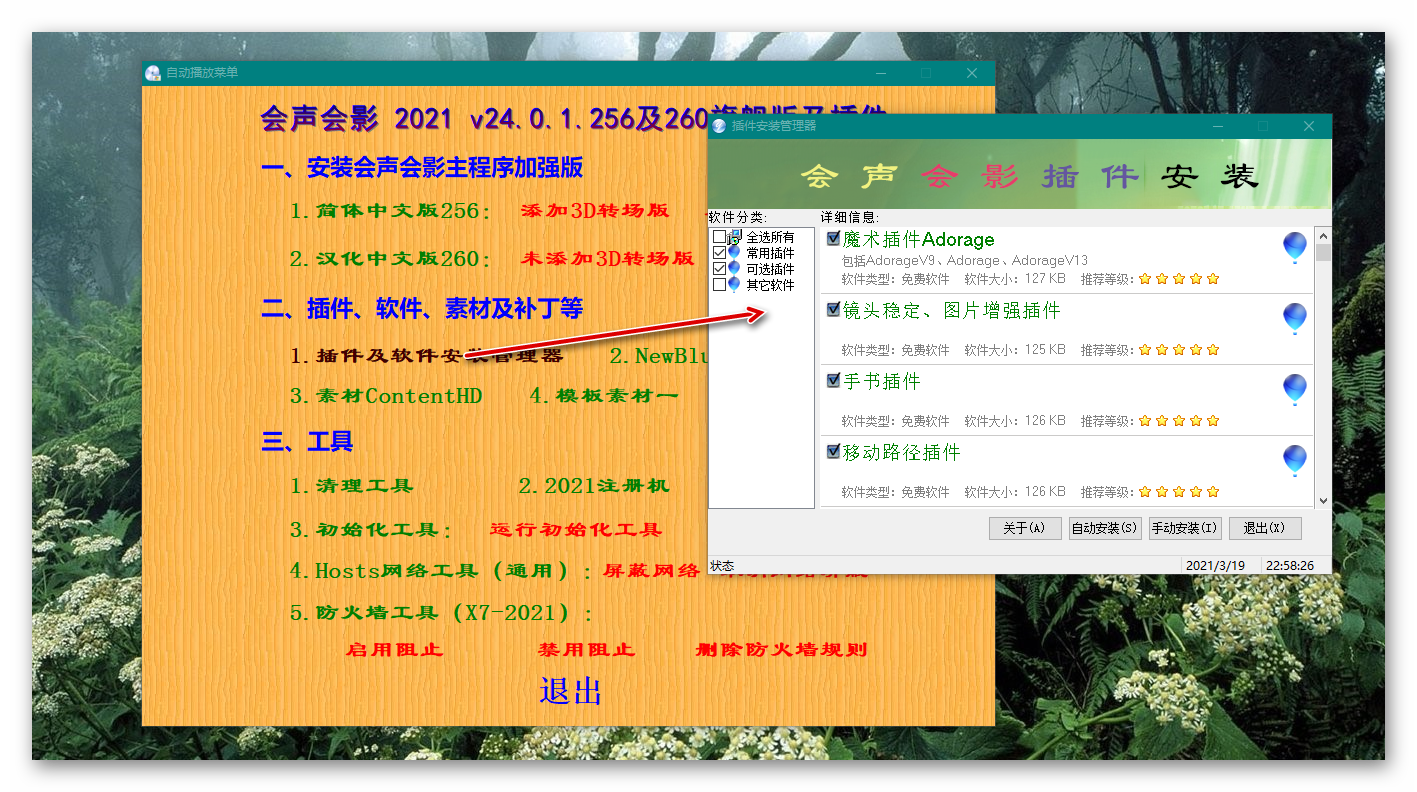
Task: Select 手书插件 title text
Action: point(881,382)
